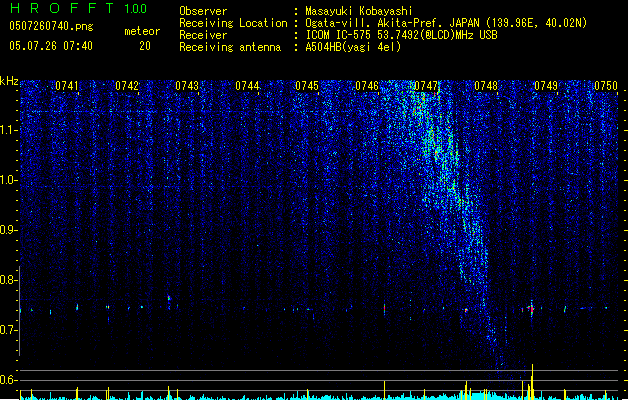Click time marker 0746
The height and width of the screenshot is (400, 629).
367,86
